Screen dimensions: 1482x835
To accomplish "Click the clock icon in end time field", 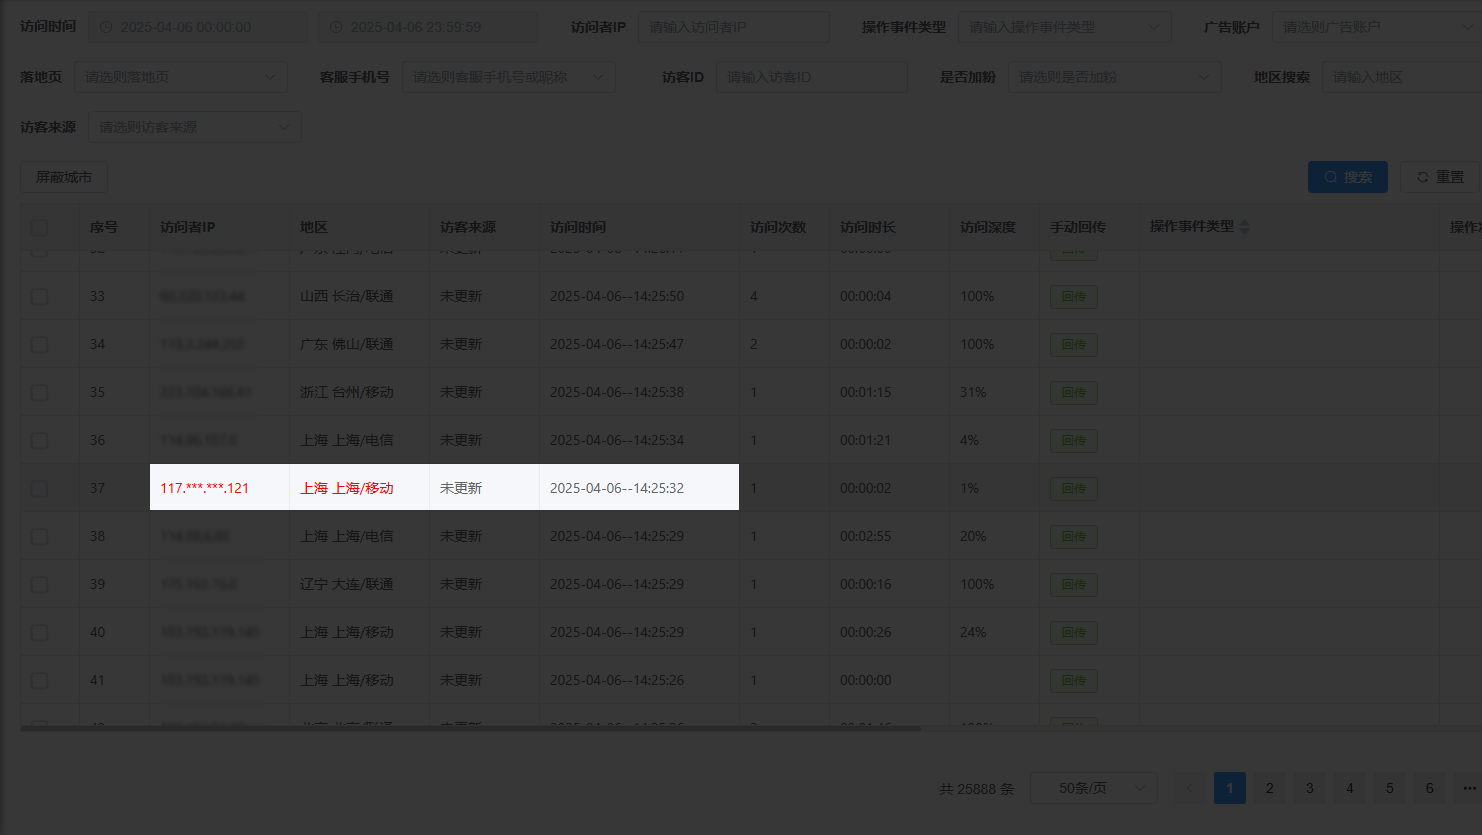I will (336, 27).
